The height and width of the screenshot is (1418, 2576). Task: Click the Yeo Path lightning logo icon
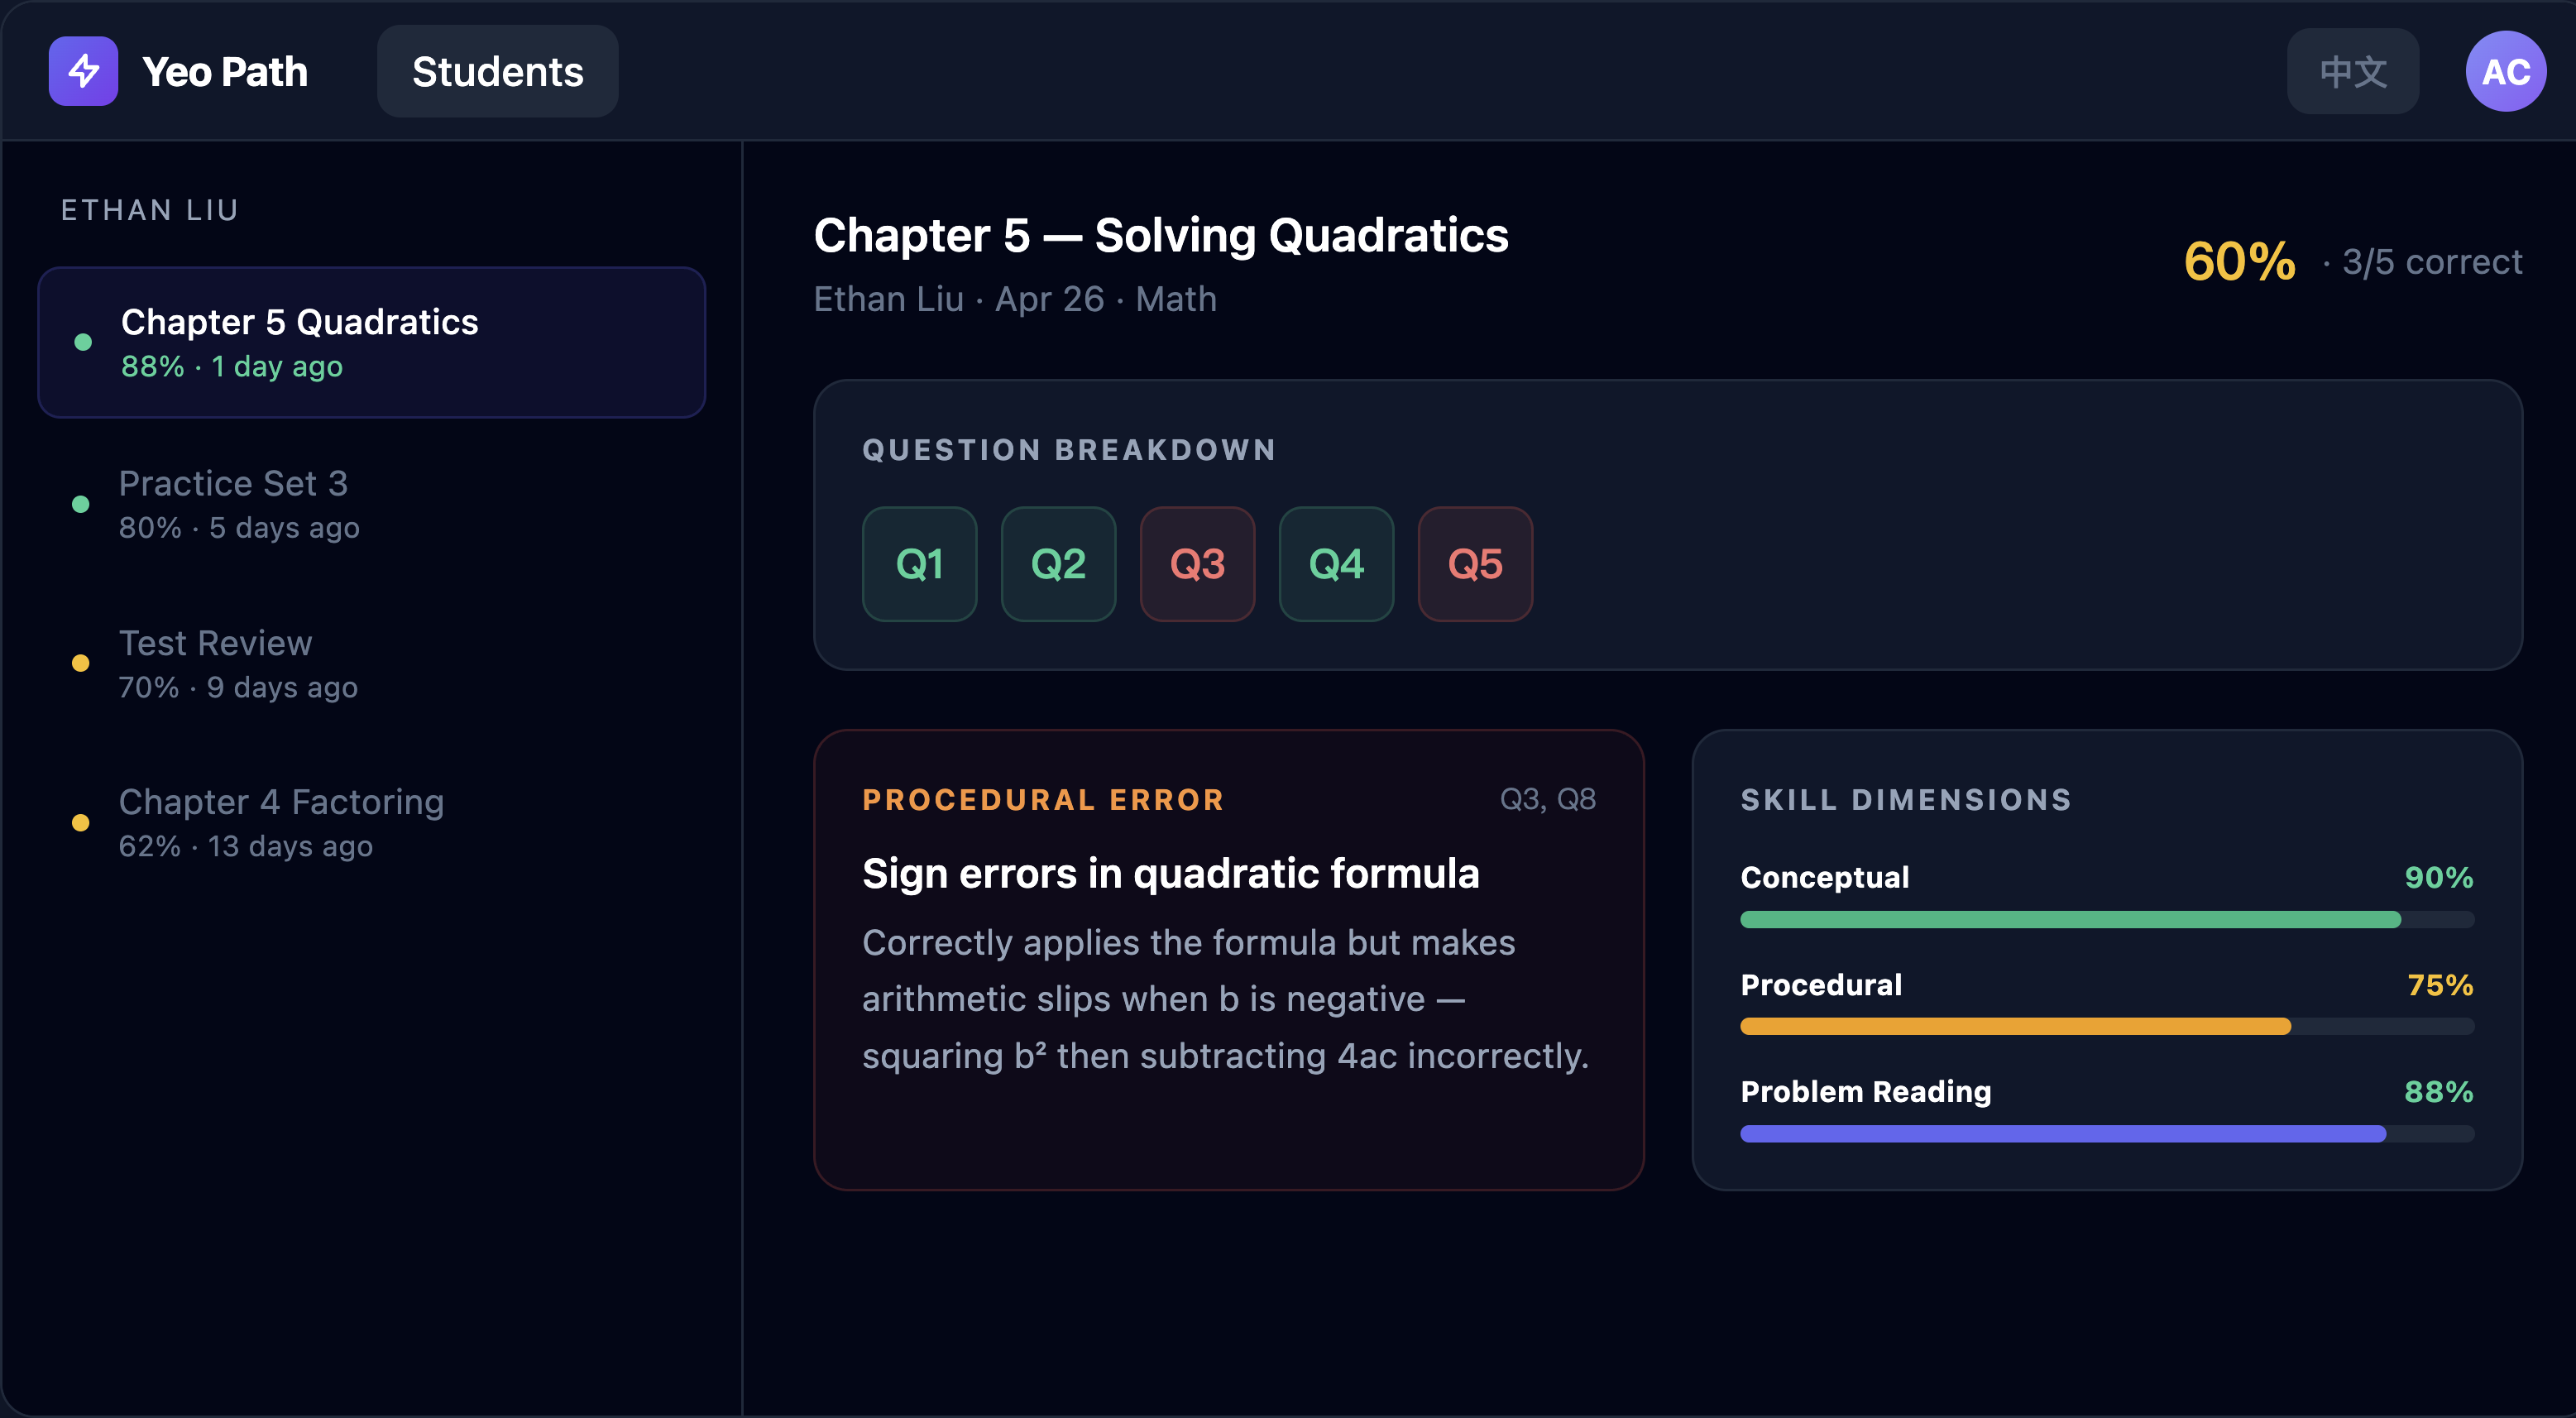[83, 71]
